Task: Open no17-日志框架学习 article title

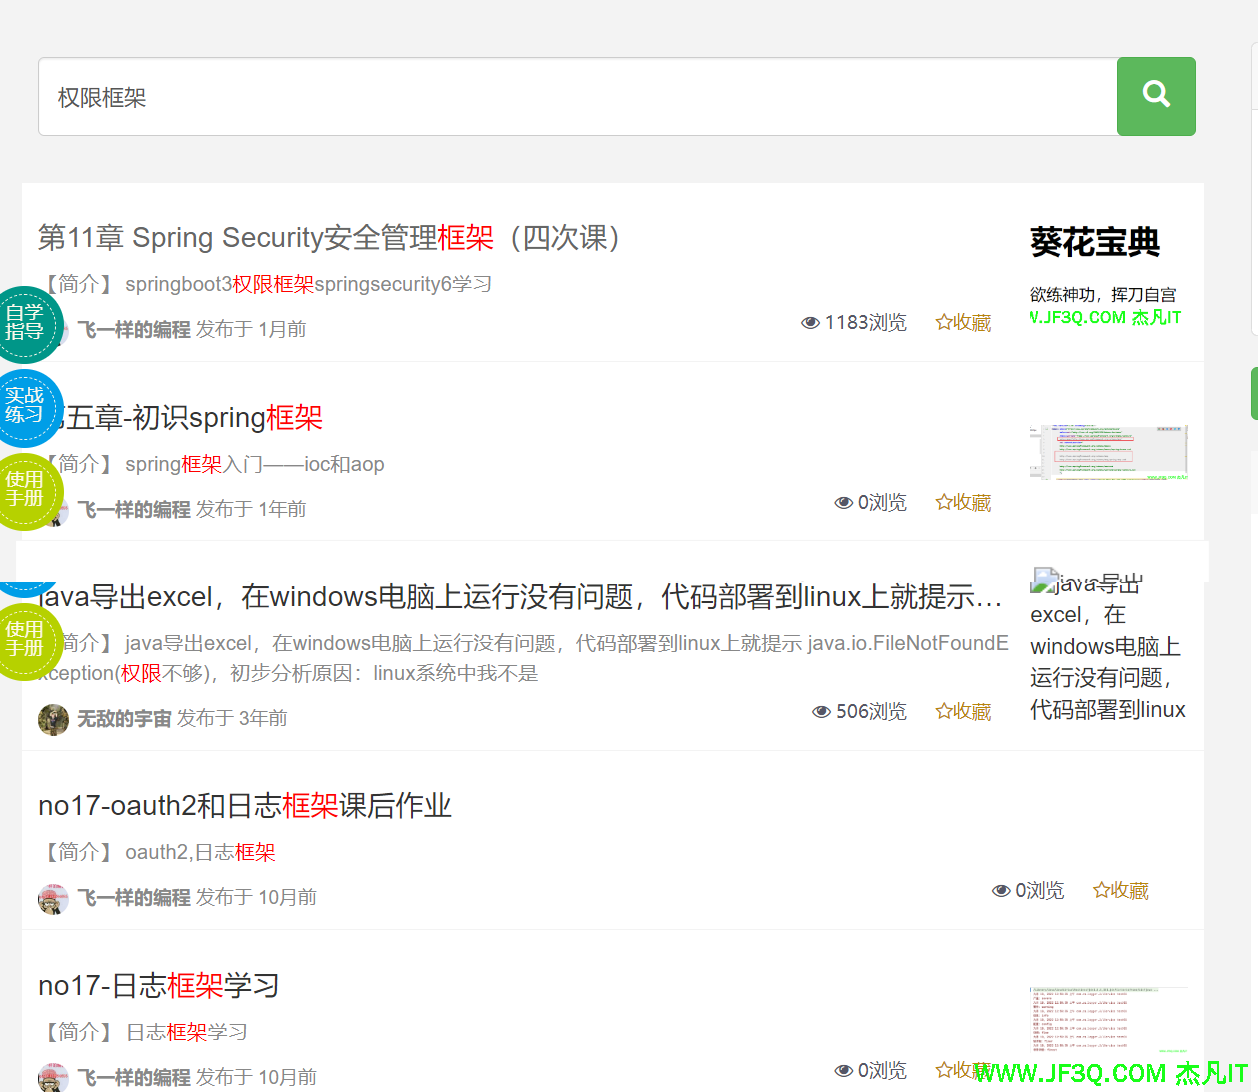Action: pos(159,986)
